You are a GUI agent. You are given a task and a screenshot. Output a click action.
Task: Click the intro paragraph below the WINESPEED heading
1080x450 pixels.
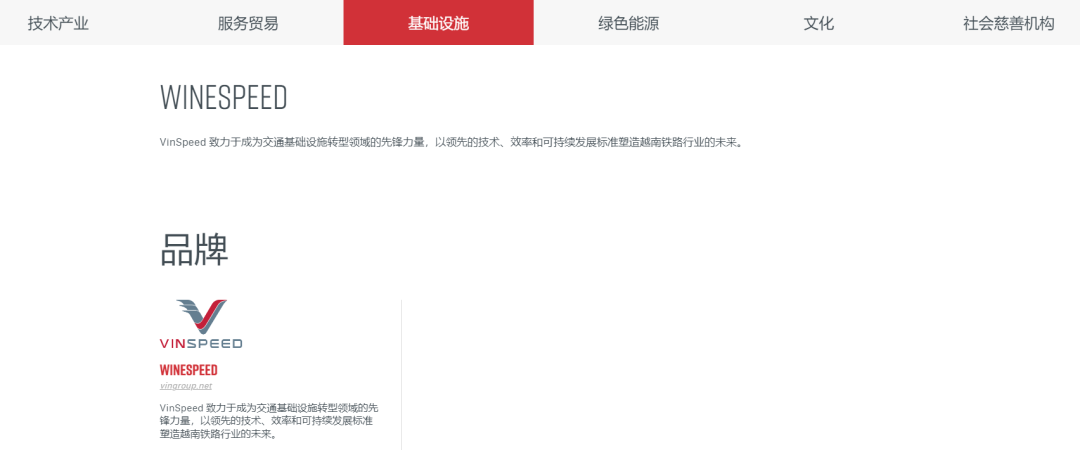[x=450, y=142]
